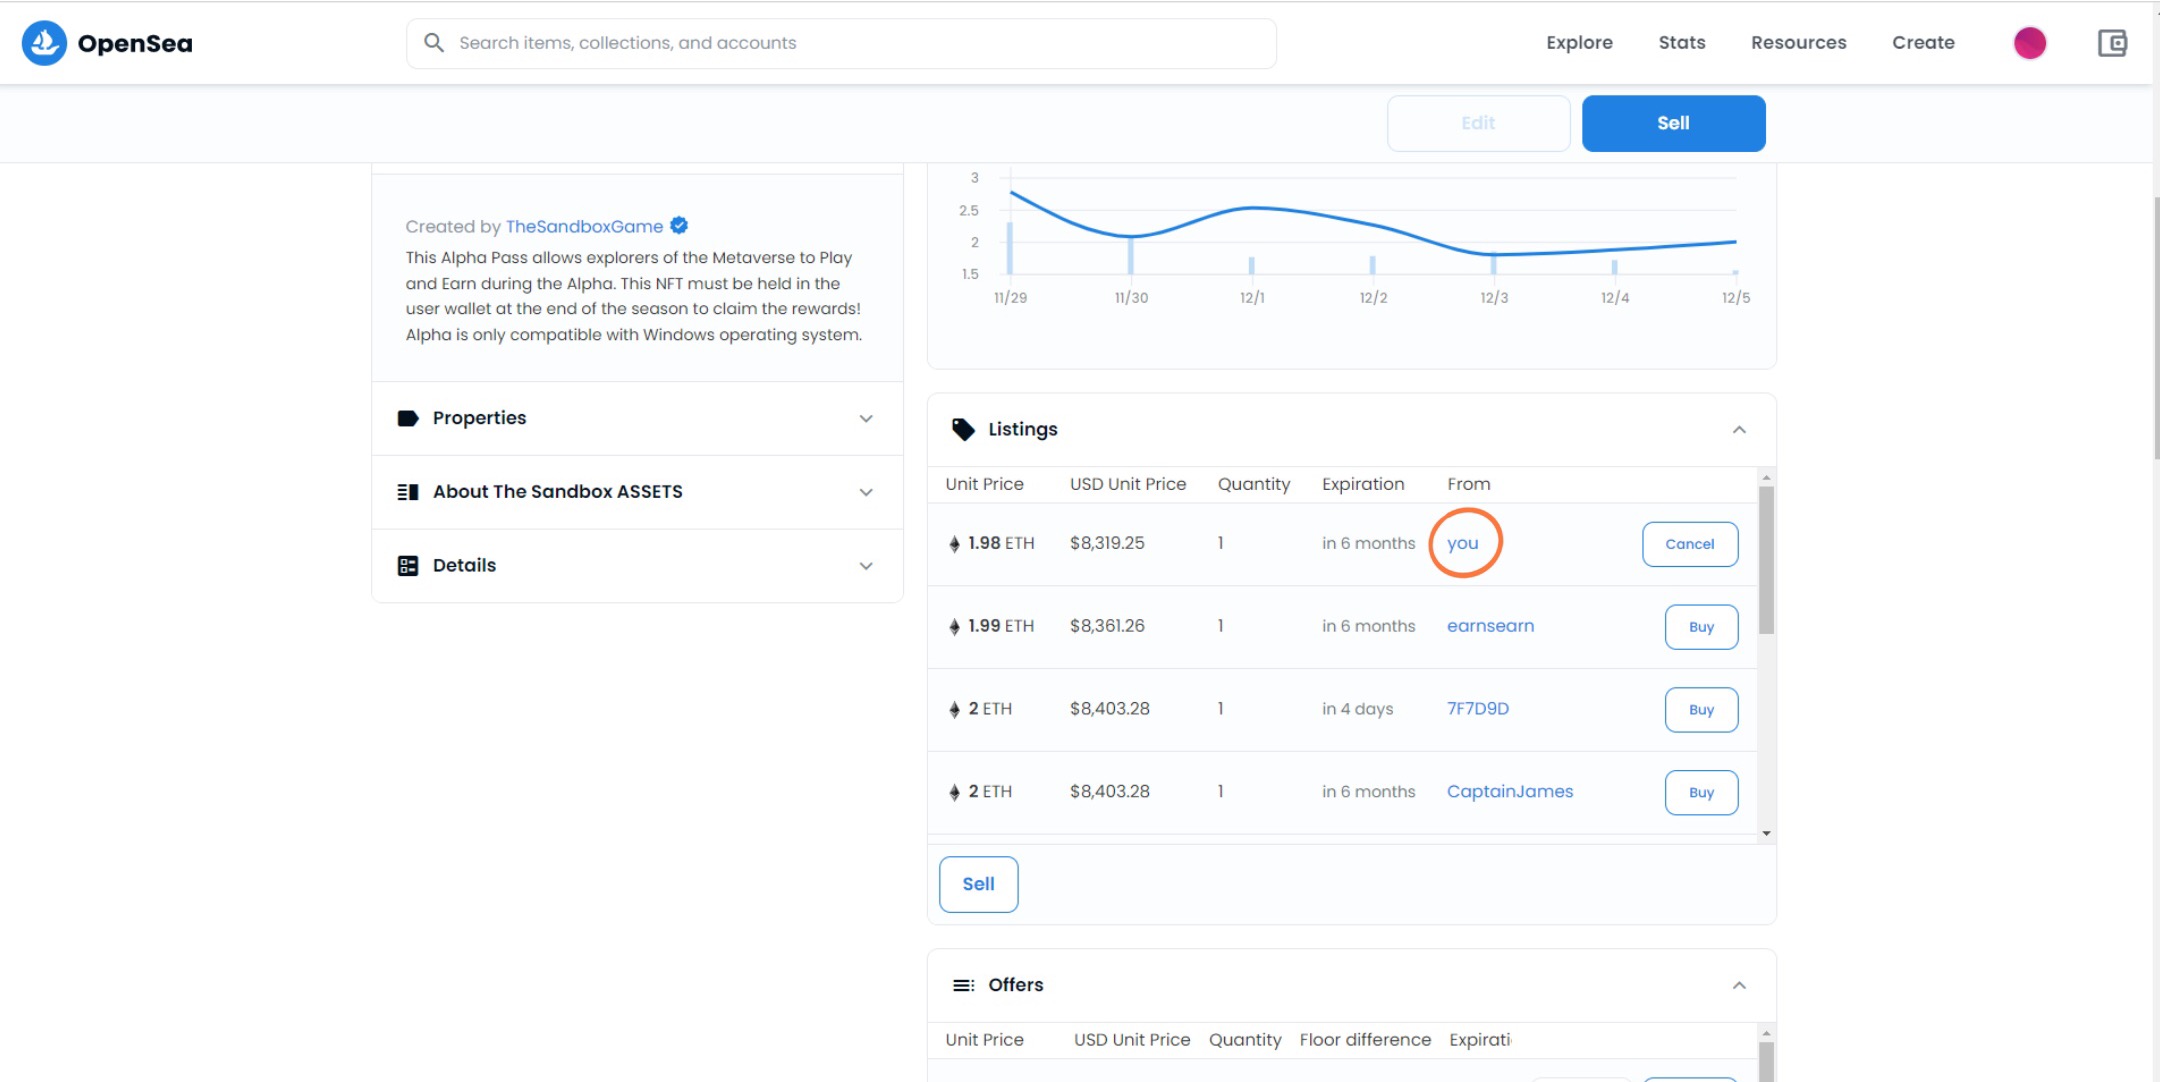
Task: Click the Listings price tag icon
Action: (x=963, y=429)
